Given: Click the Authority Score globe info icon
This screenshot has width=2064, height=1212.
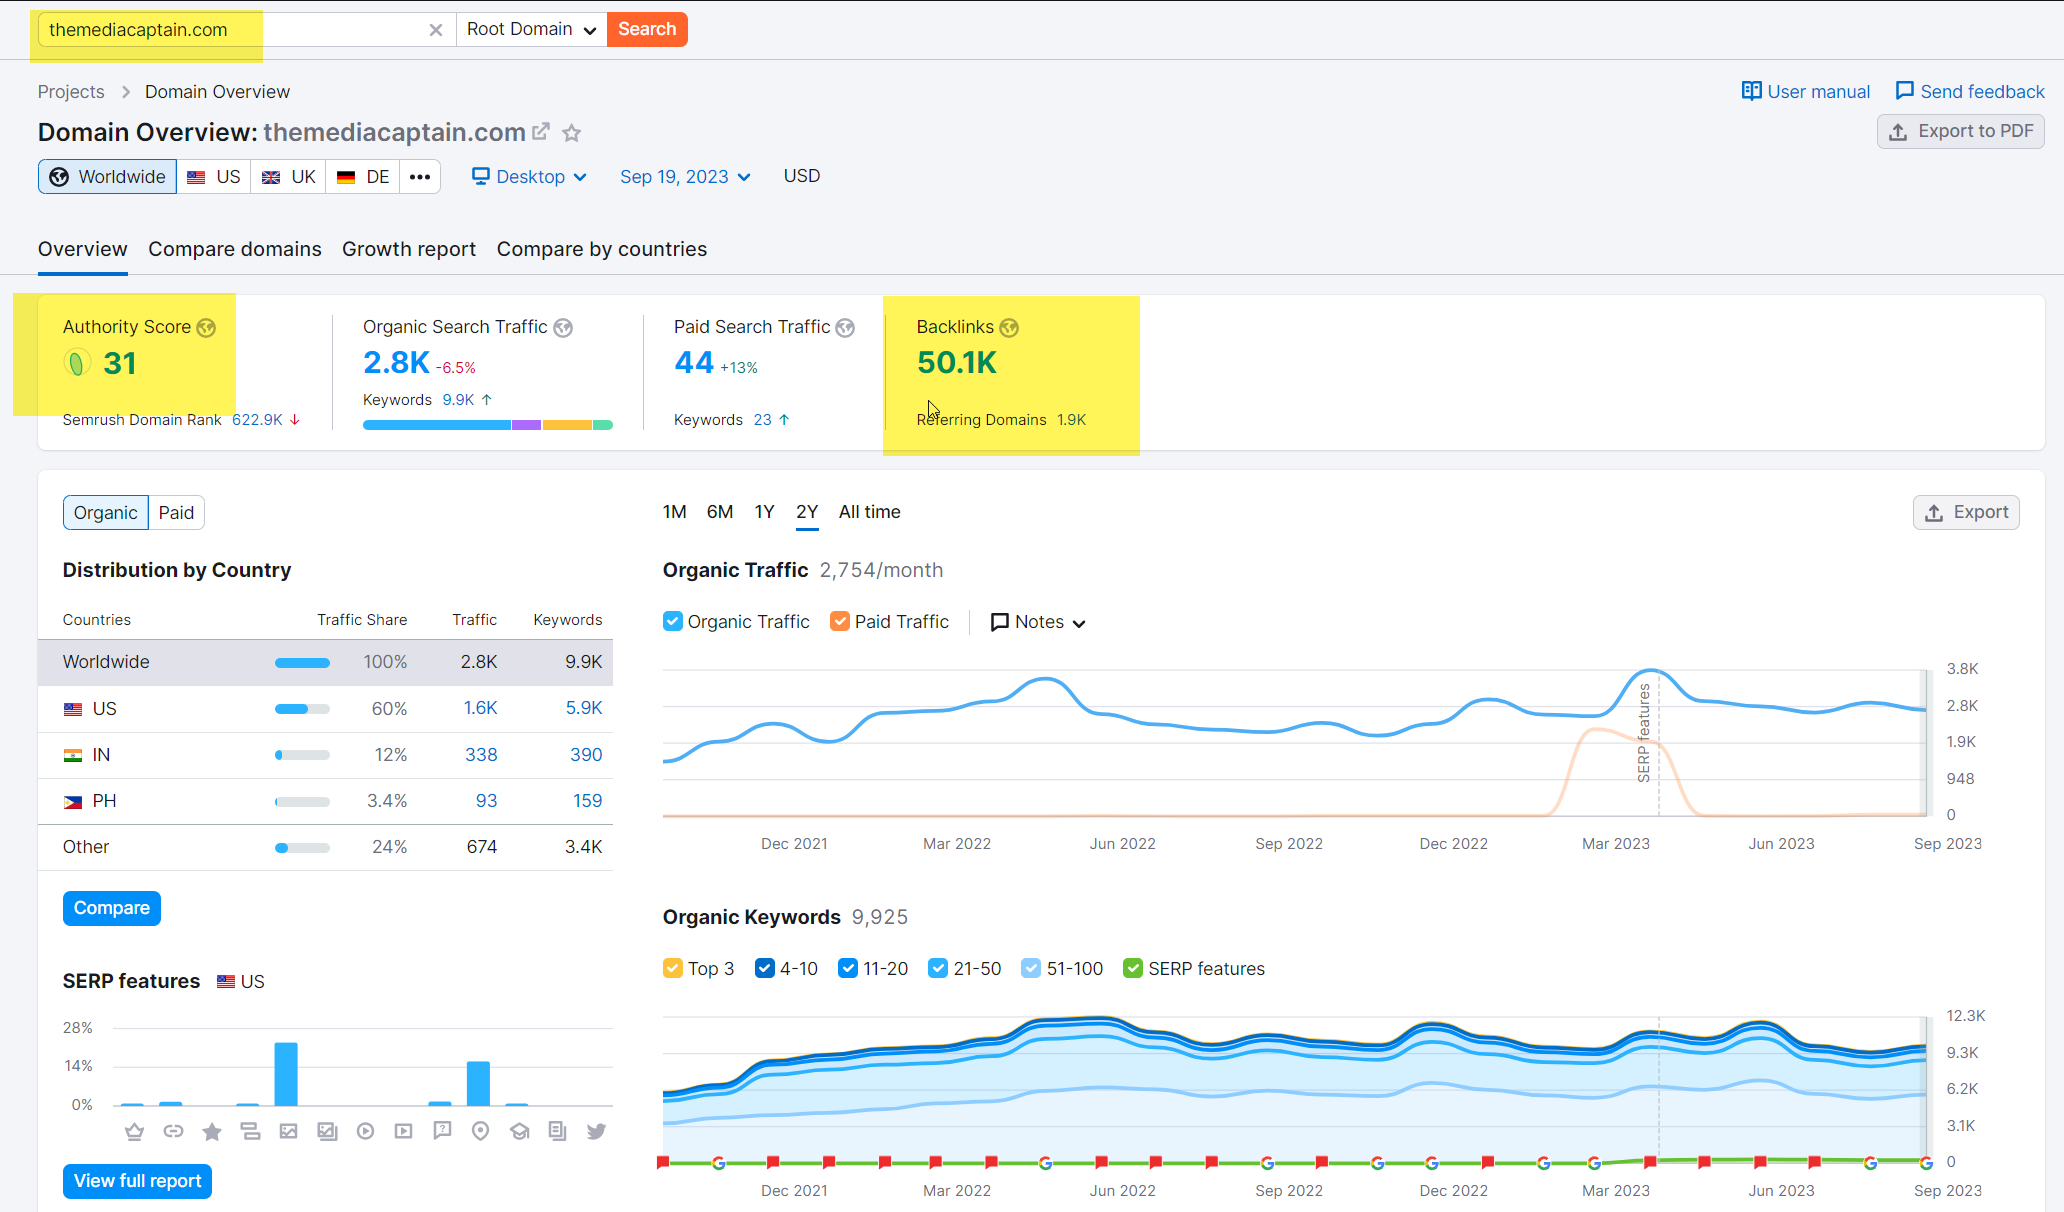Looking at the screenshot, I should (206, 328).
